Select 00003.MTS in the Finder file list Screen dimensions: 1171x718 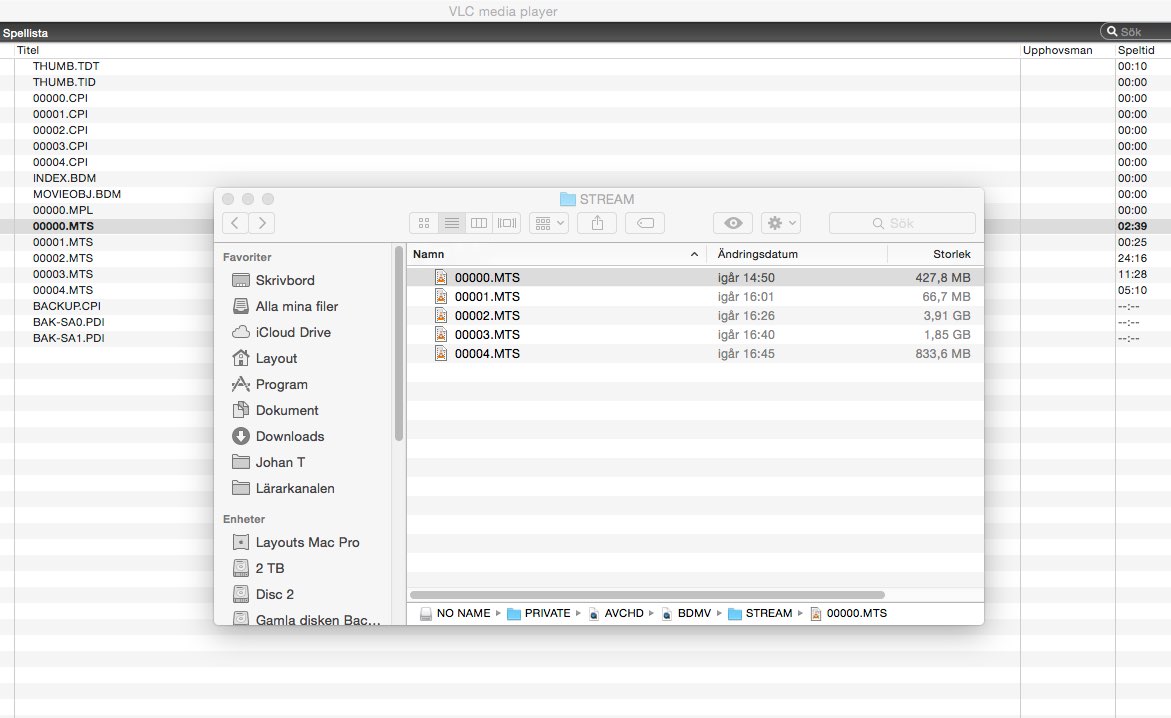(487, 335)
